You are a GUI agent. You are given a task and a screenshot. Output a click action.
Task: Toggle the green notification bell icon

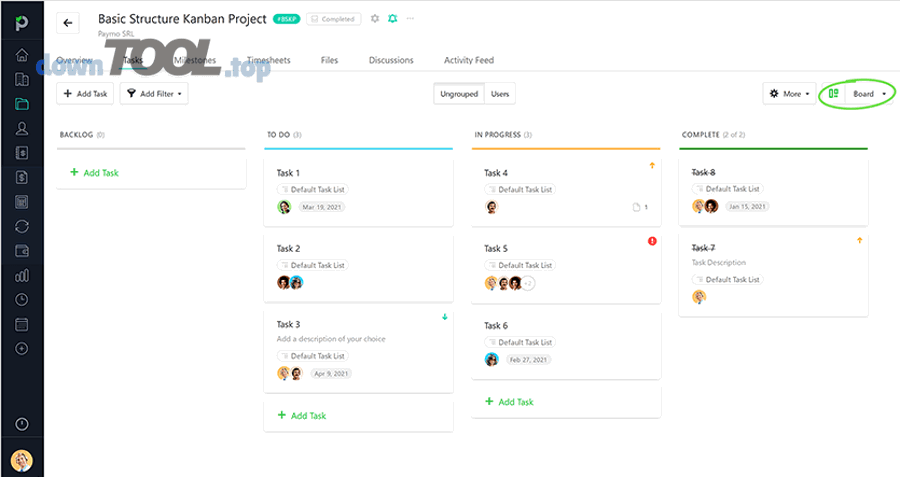point(393,18)
